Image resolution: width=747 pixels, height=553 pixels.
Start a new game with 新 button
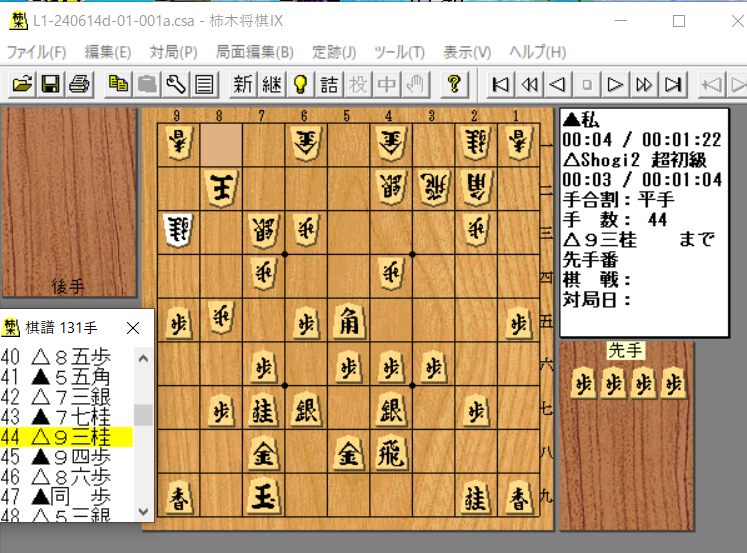(243, 85)
